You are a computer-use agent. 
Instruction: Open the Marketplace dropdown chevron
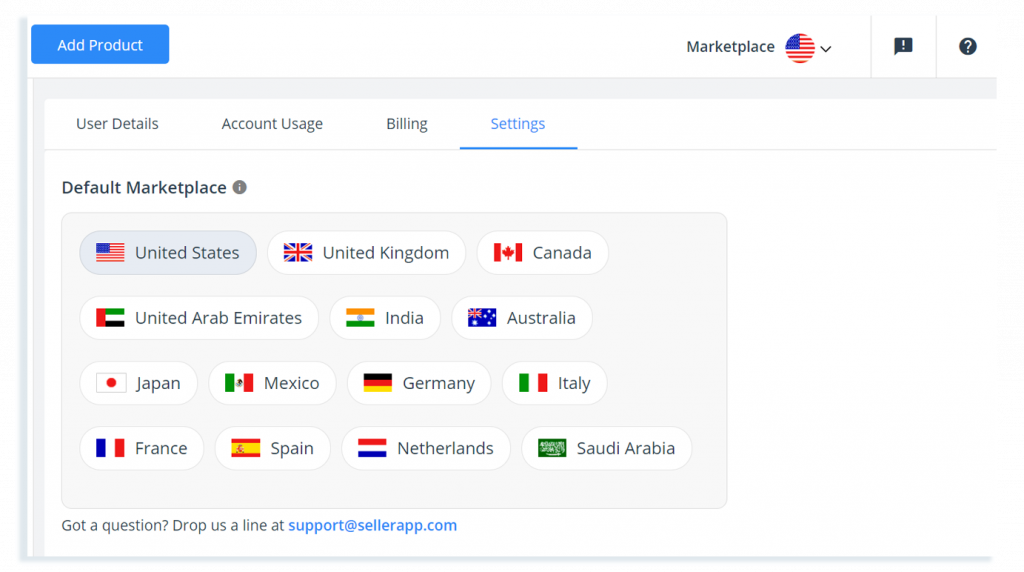tap(826, 49)
